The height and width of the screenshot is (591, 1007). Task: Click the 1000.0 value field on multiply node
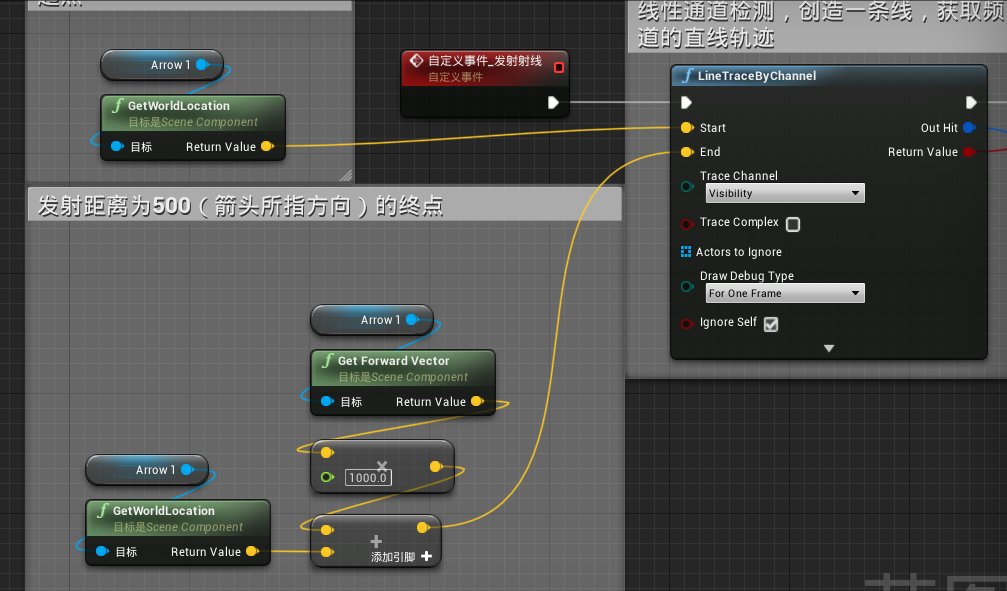tap(367, 478)
